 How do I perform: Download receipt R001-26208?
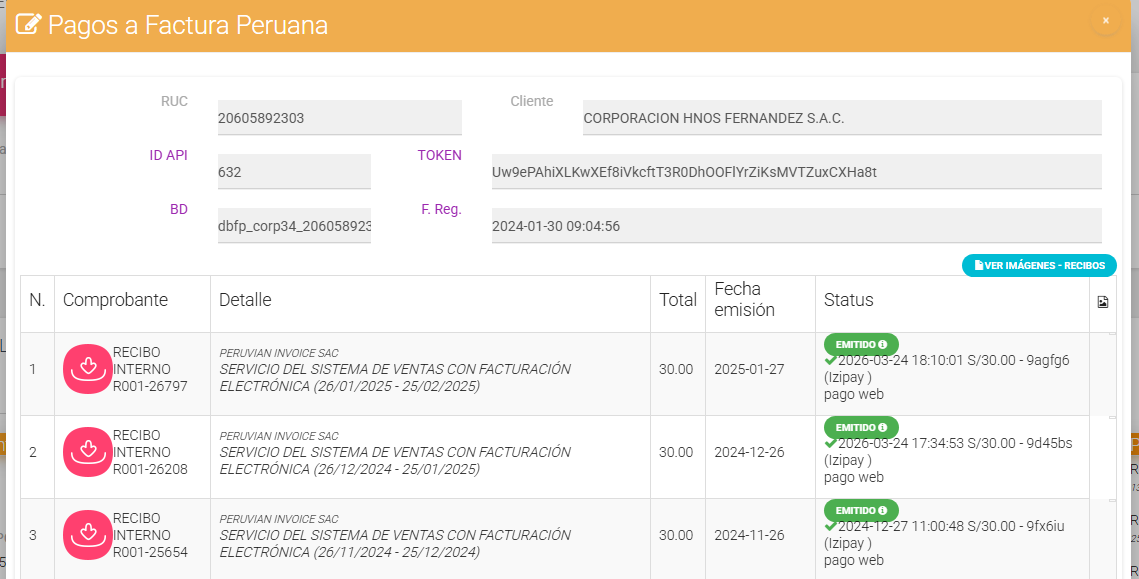coord(88,452)
